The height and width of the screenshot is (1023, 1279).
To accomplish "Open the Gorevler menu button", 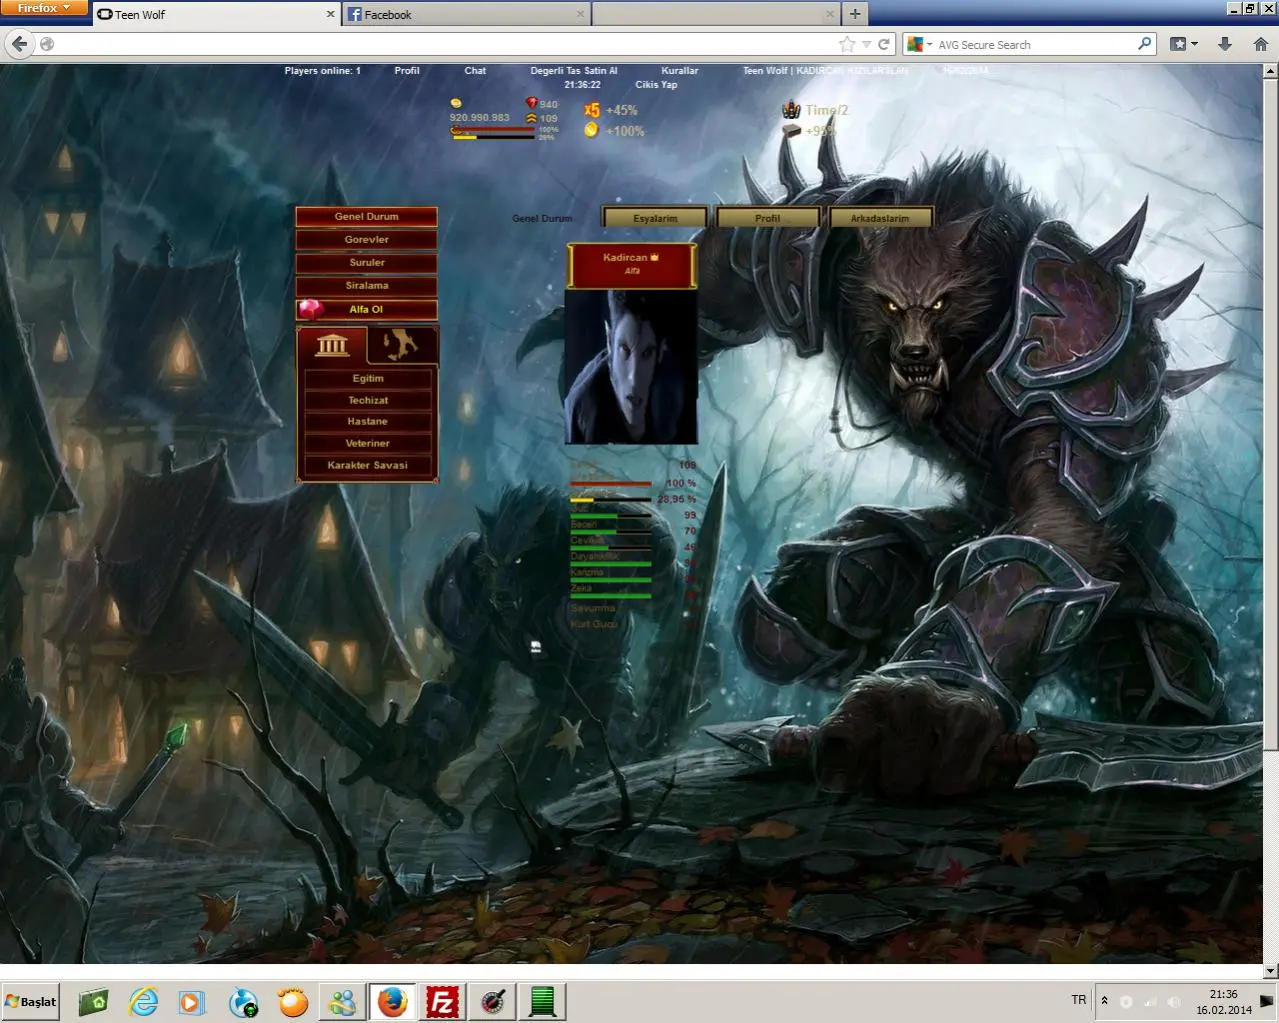I will pos(367,239).
